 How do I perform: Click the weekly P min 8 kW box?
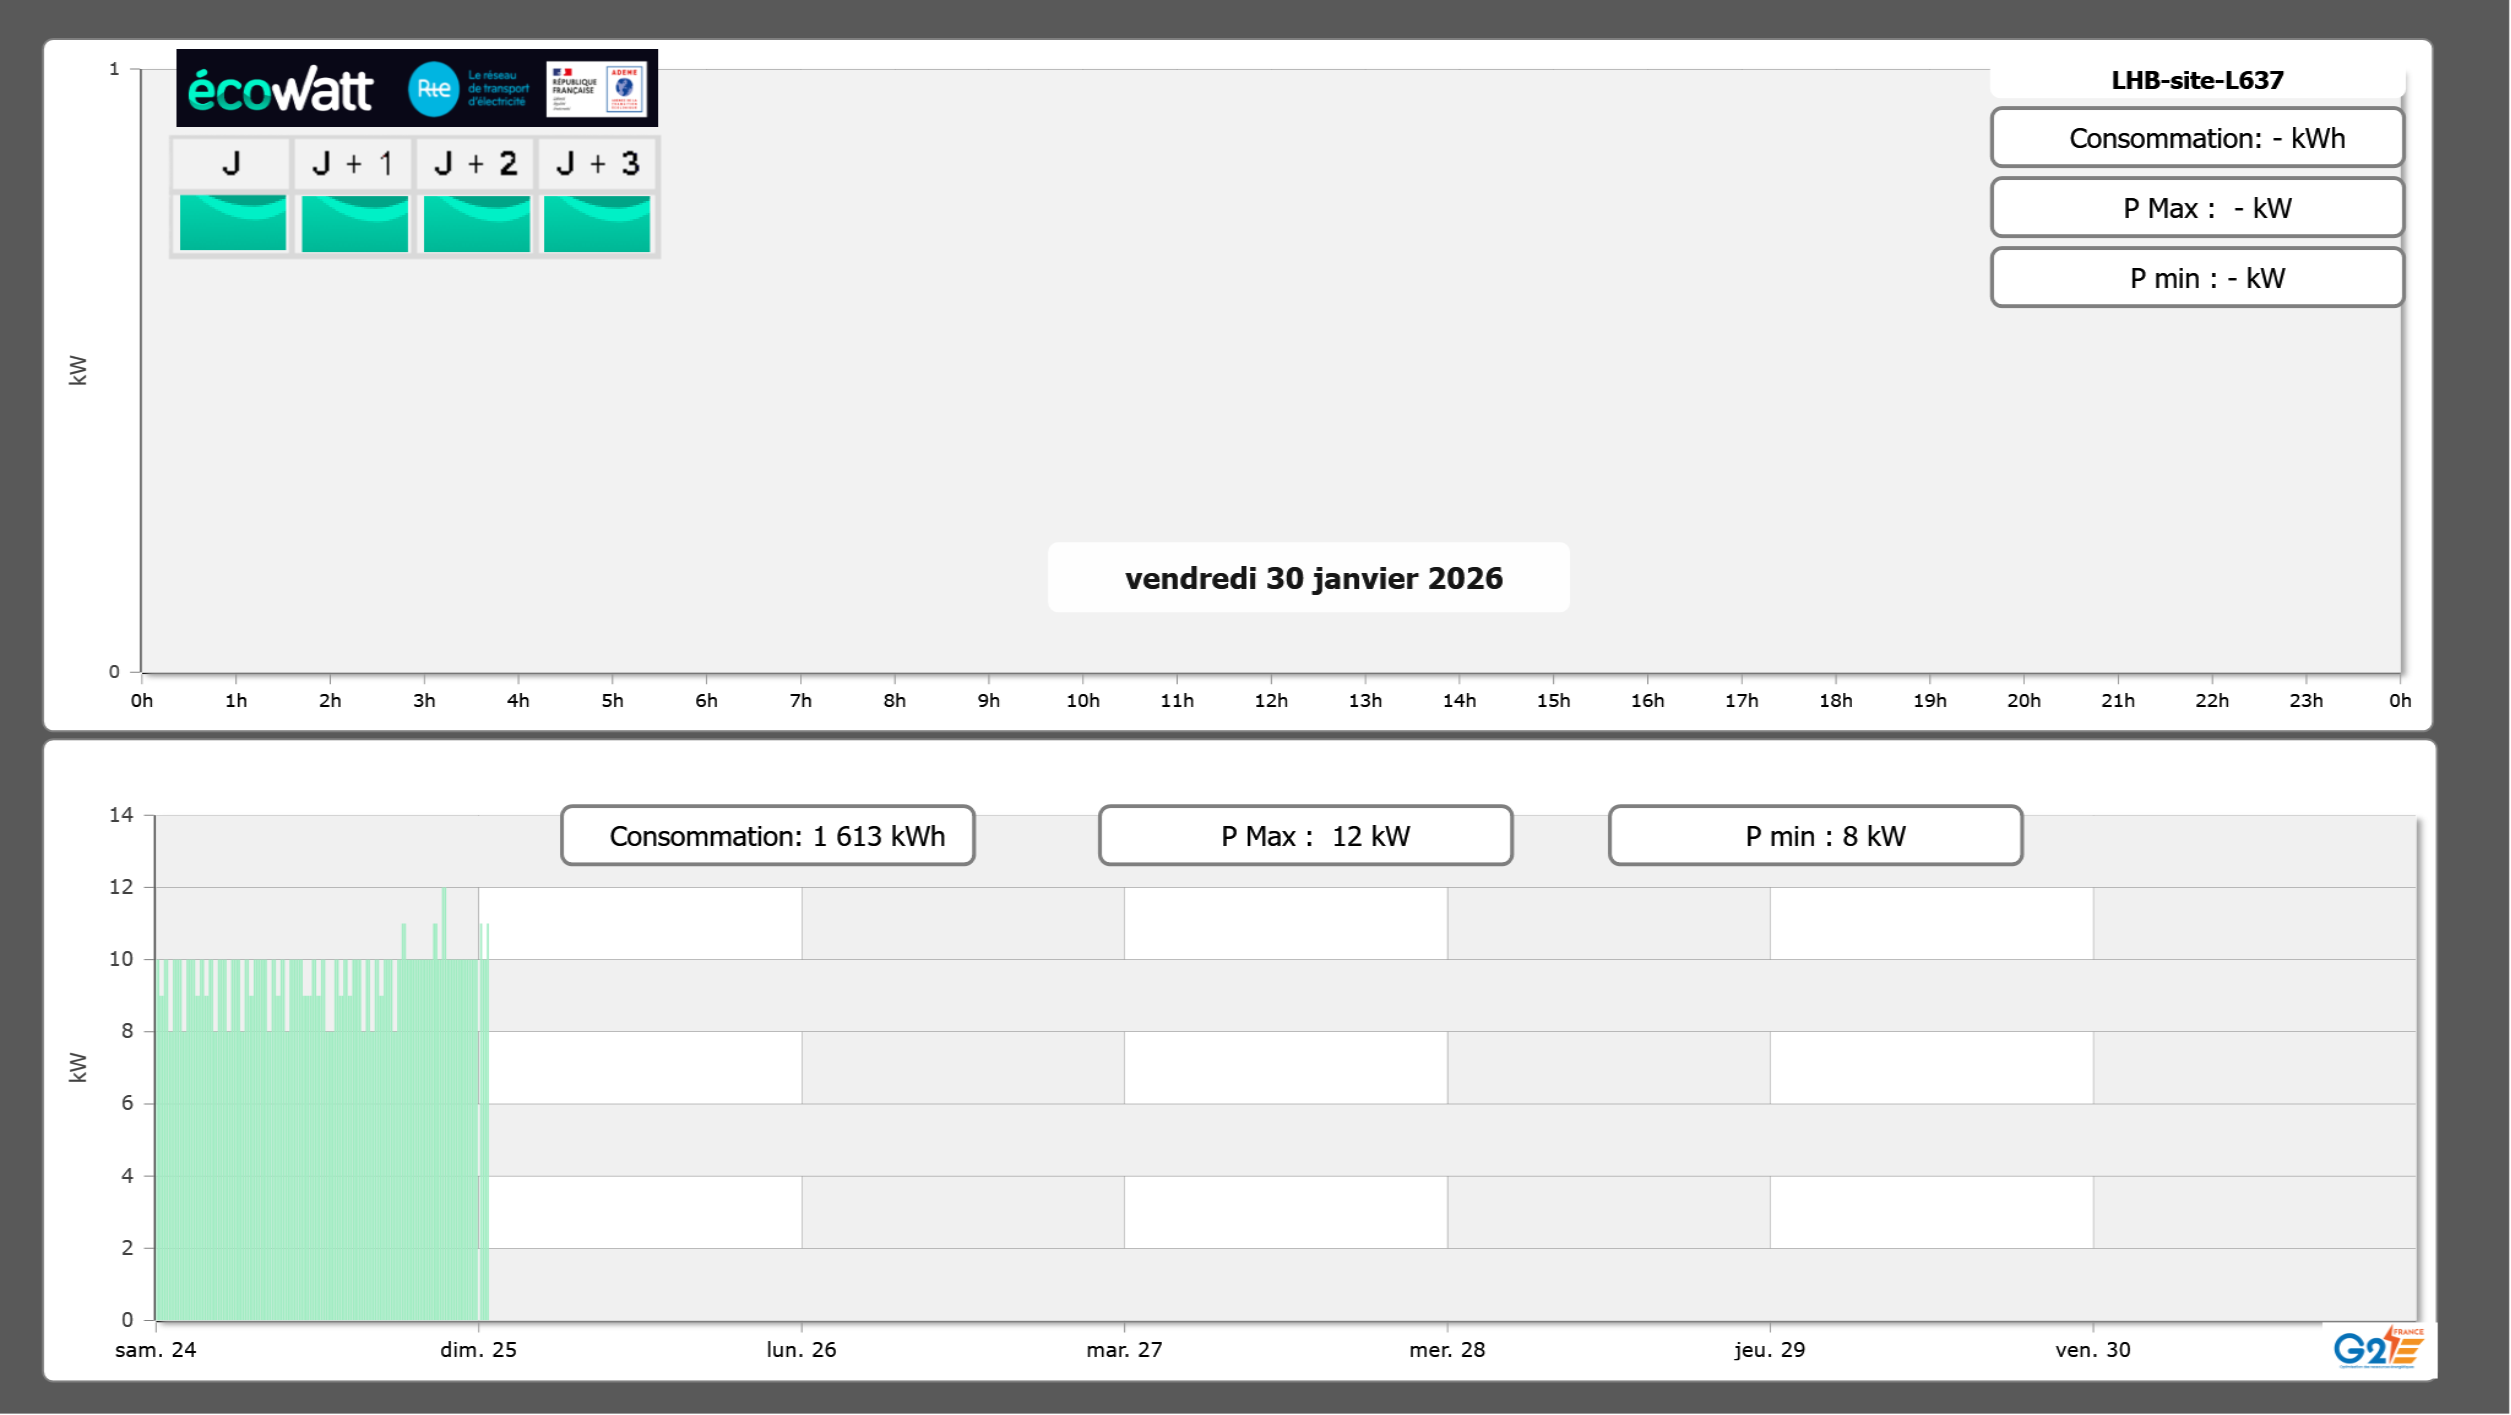pos(1815,836)
